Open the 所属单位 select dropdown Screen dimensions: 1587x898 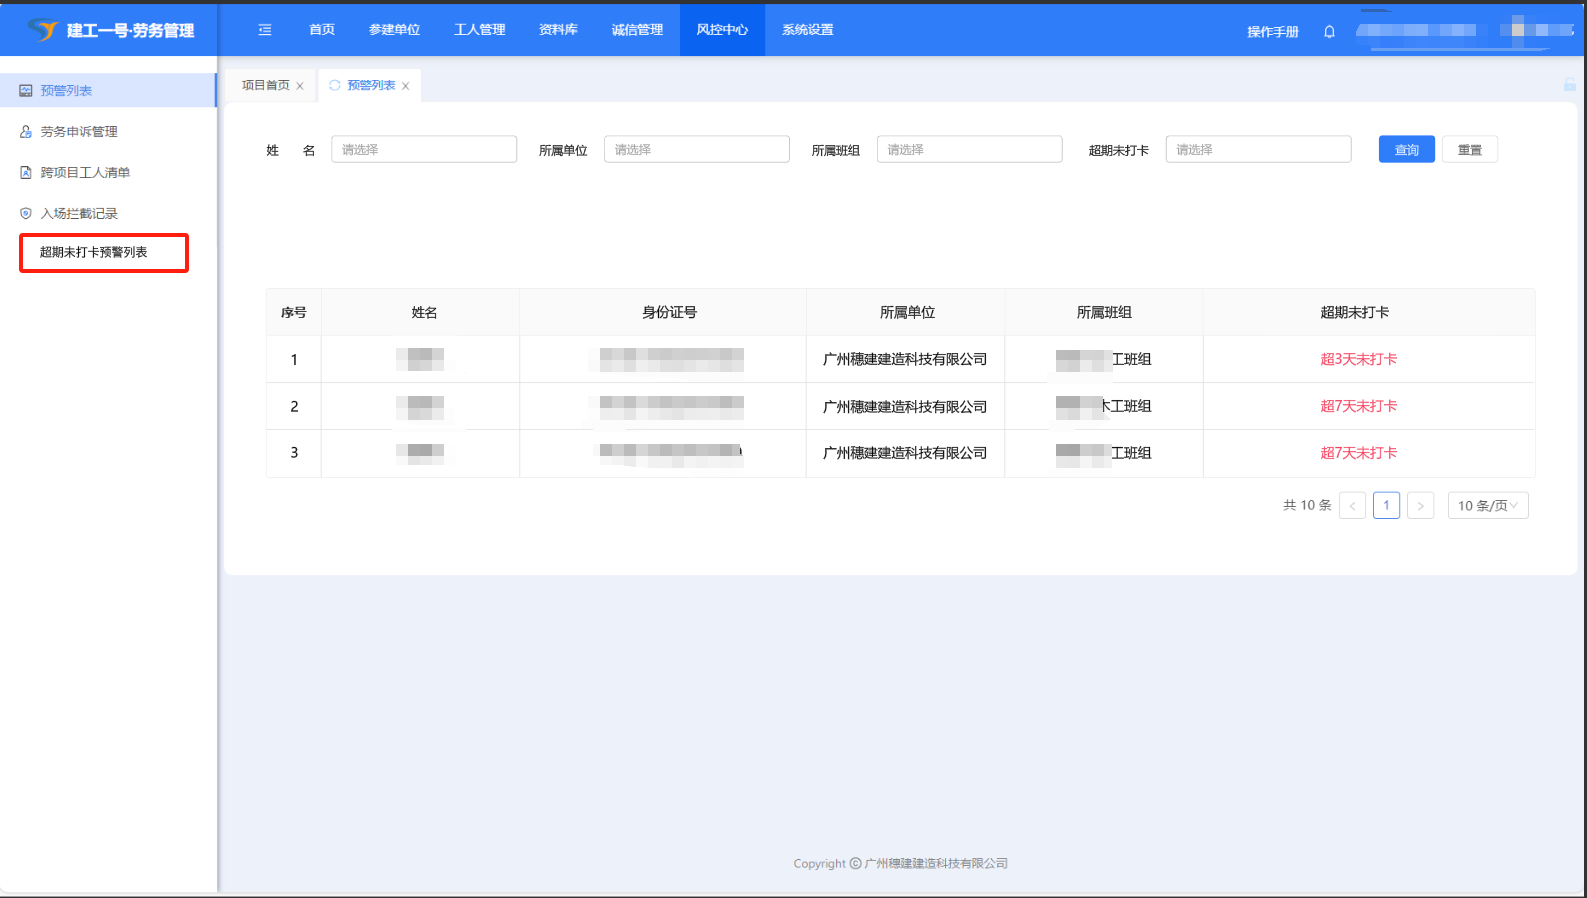[x=696, y=150]
